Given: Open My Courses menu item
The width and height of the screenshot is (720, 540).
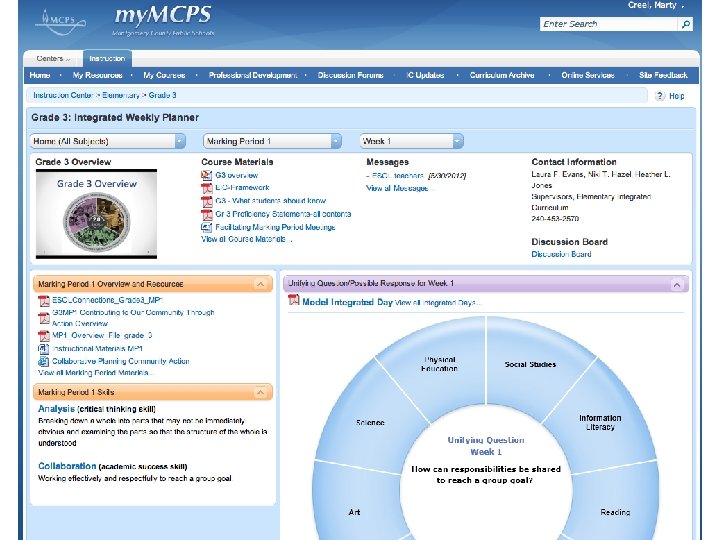Looking at the screenshot, I should [x=164, y=75].
